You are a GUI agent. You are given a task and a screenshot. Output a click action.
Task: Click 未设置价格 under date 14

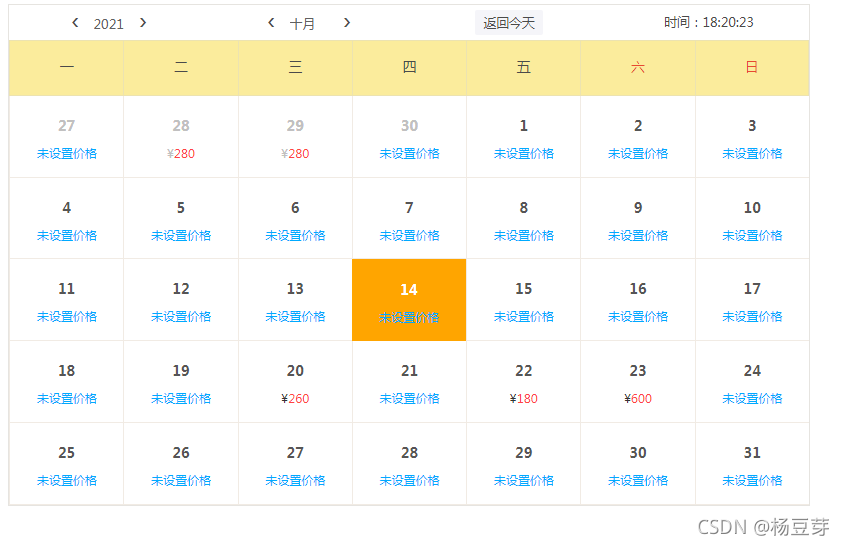tap(409, 317)
